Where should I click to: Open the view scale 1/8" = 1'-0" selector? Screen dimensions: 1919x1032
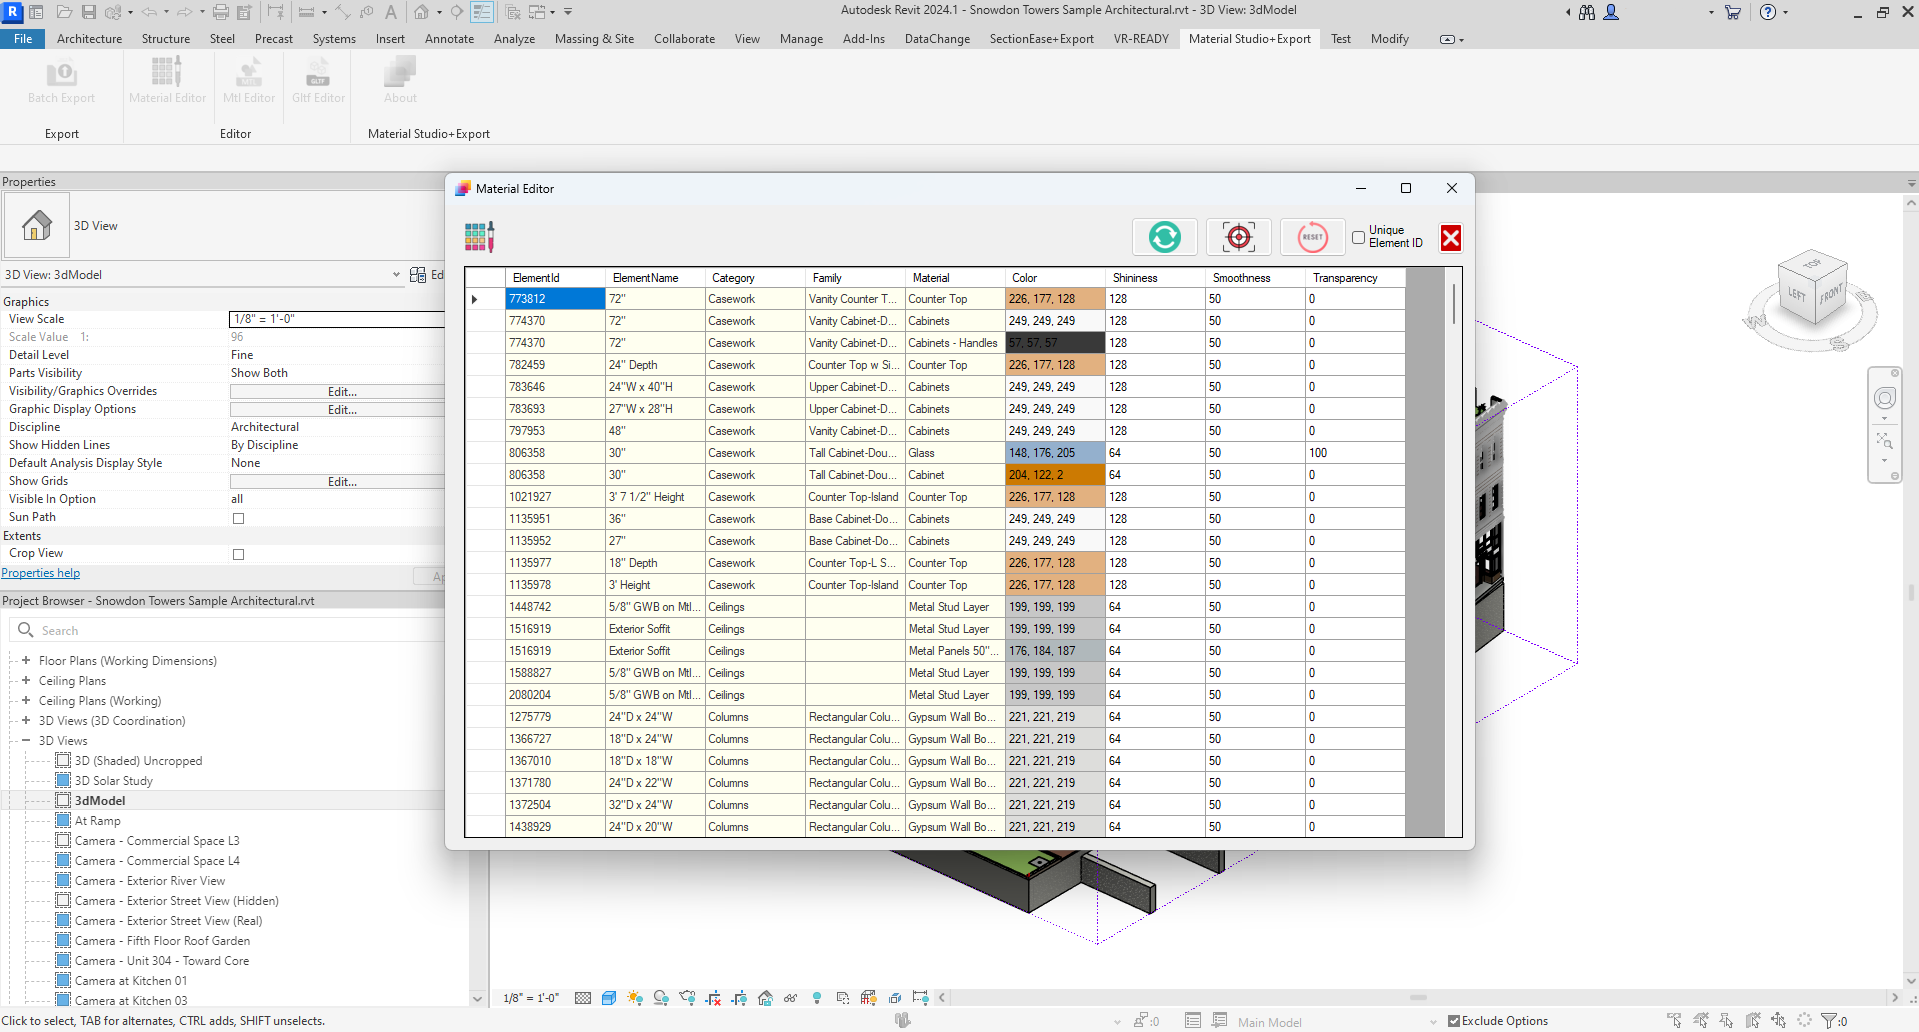531,998
